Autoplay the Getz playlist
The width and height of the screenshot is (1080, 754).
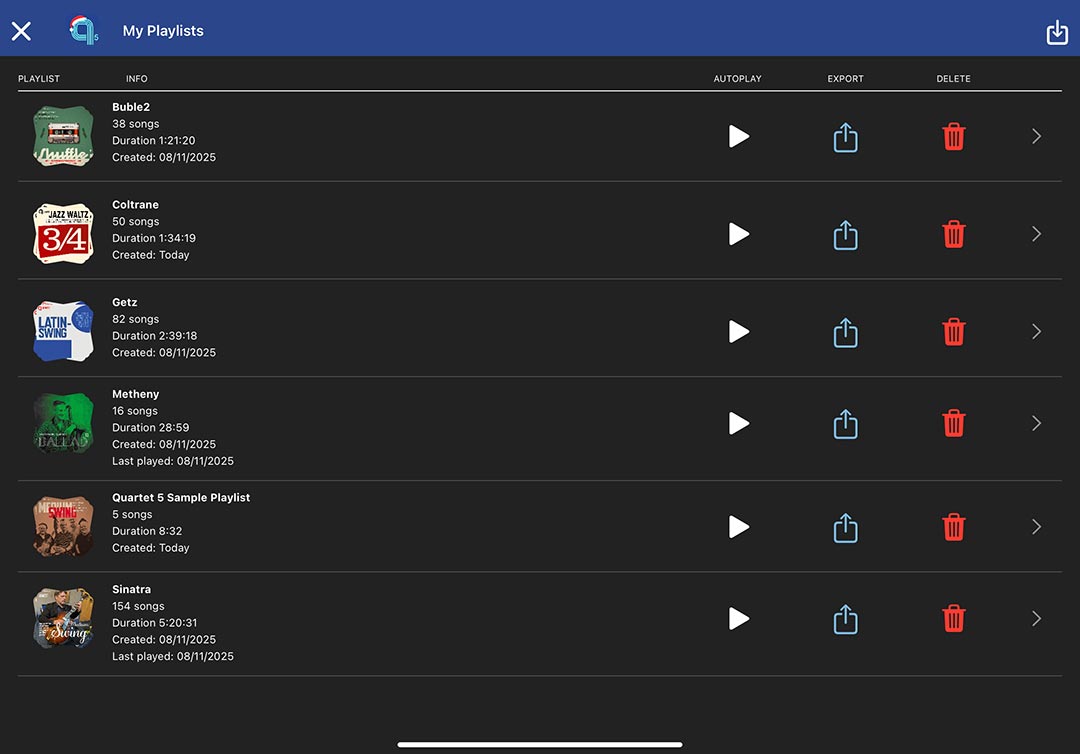click(738, 332)
